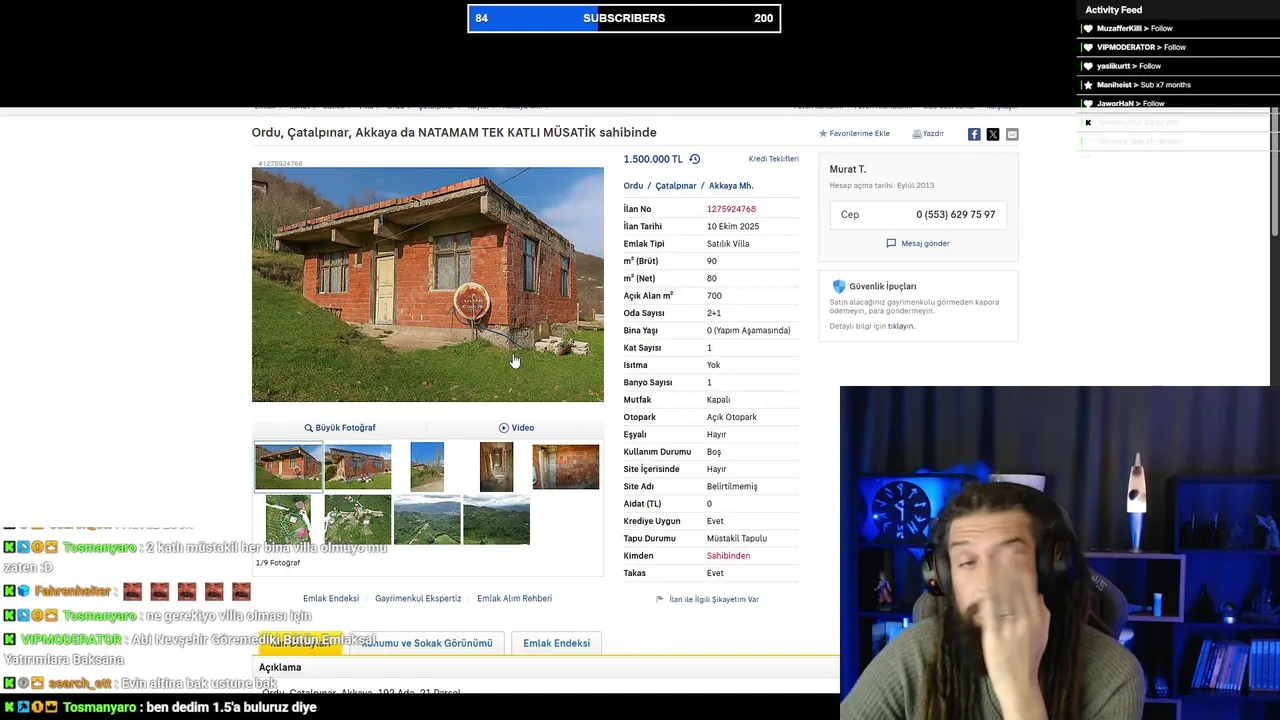Select the second thumbnail showing the brick house side

pyautogui.click(x=358, y=467)
